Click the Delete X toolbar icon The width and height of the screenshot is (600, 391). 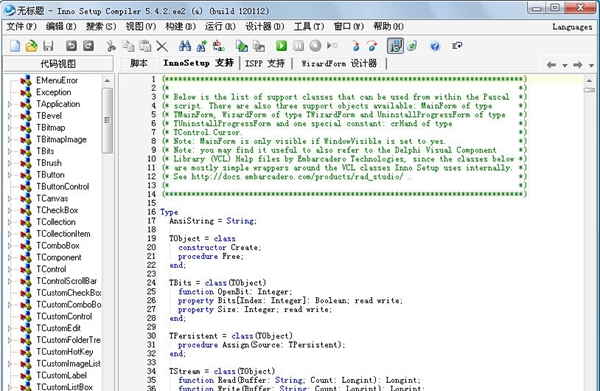tap(162, 46)
